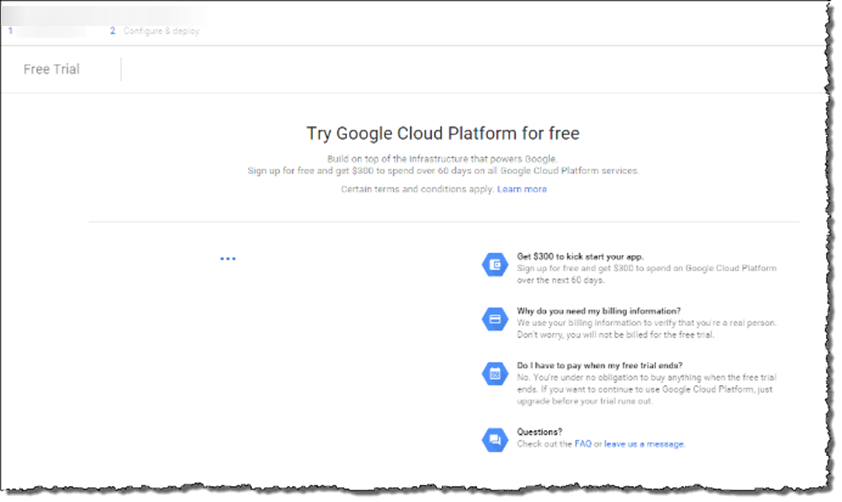The image size is (842, 502).
Task: Open the Learn more link
Action: [522, 189]
